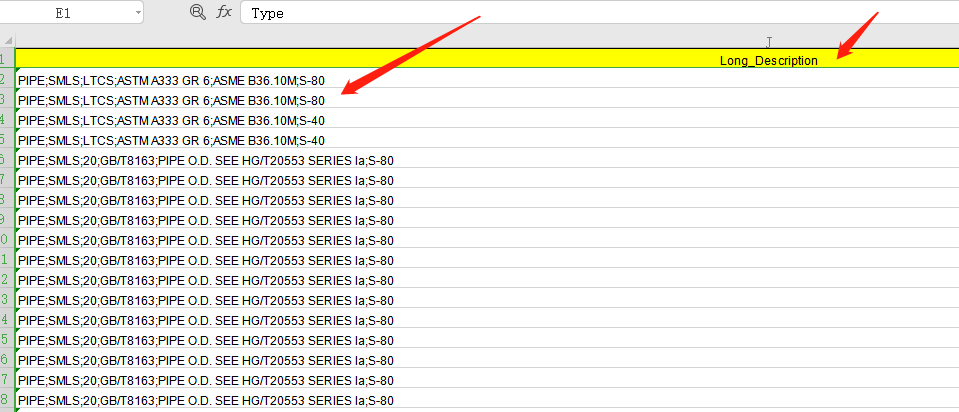The image size is (959, 412).
Task: Select the topmost ASTM A333 S-80 cell
Action: pyautogui.click(x=487, y=79)
